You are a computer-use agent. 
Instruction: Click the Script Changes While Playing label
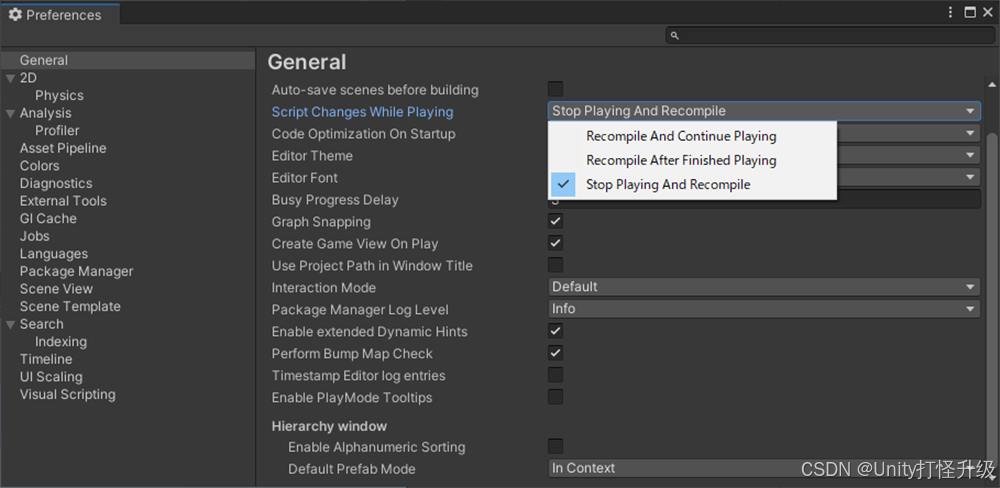click(x=362, y=112)
